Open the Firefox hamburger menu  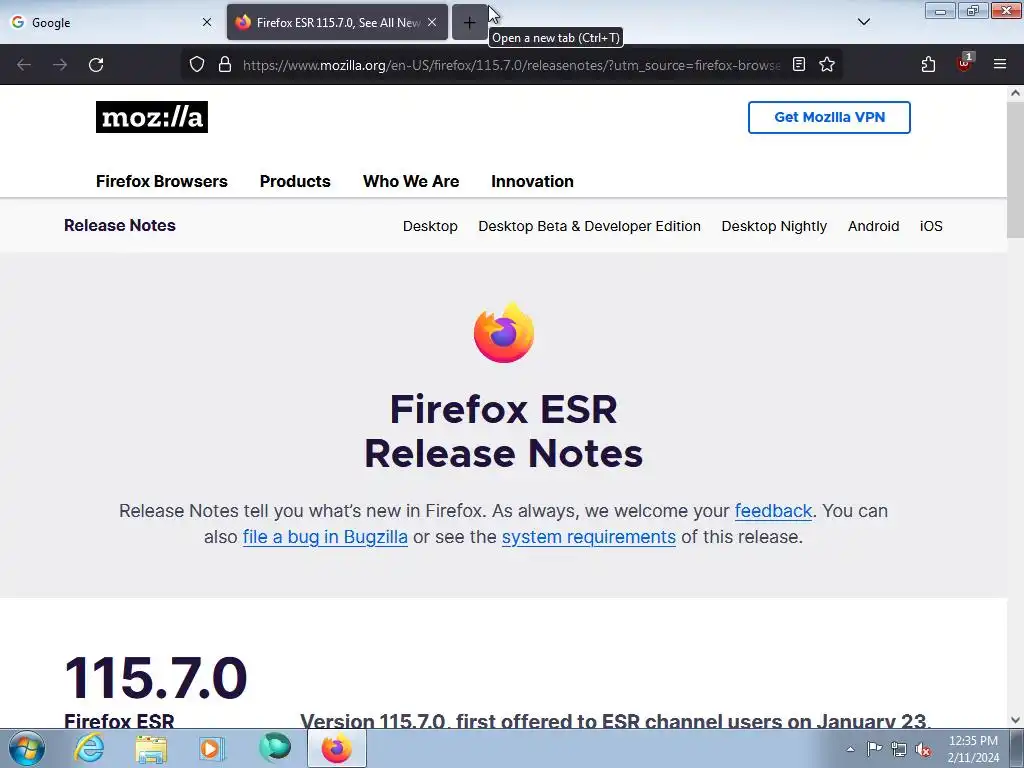pyautogui.click(x=999, y=65)
